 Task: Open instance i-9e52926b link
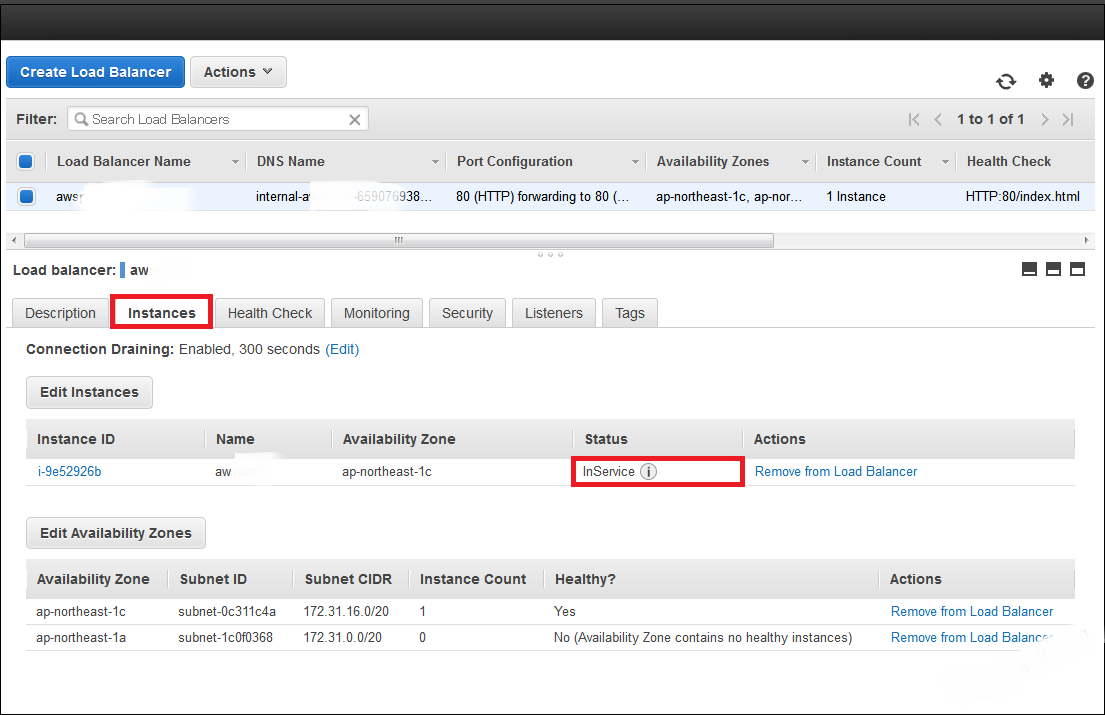(69, 471)
